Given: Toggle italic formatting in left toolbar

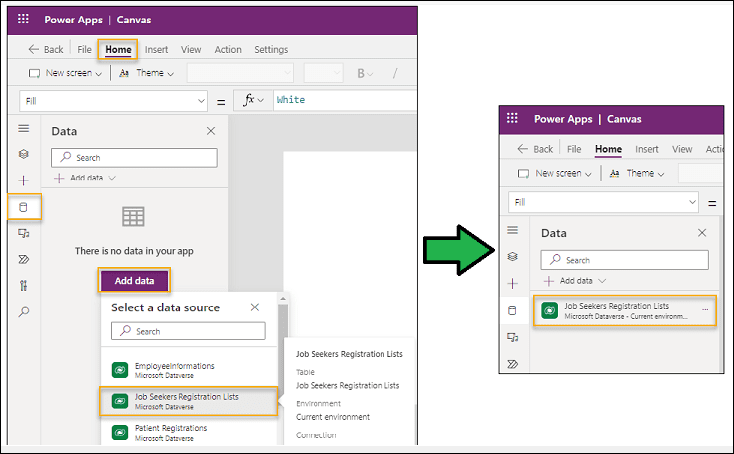Looking at the screenshot, I should [x=395, y=73].
